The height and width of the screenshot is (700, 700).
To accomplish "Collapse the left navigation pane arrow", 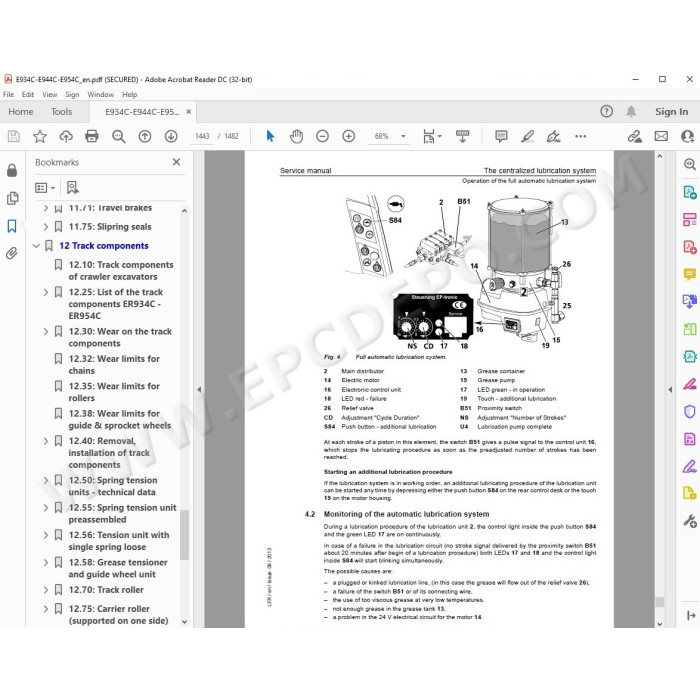I will pos(199,389).
